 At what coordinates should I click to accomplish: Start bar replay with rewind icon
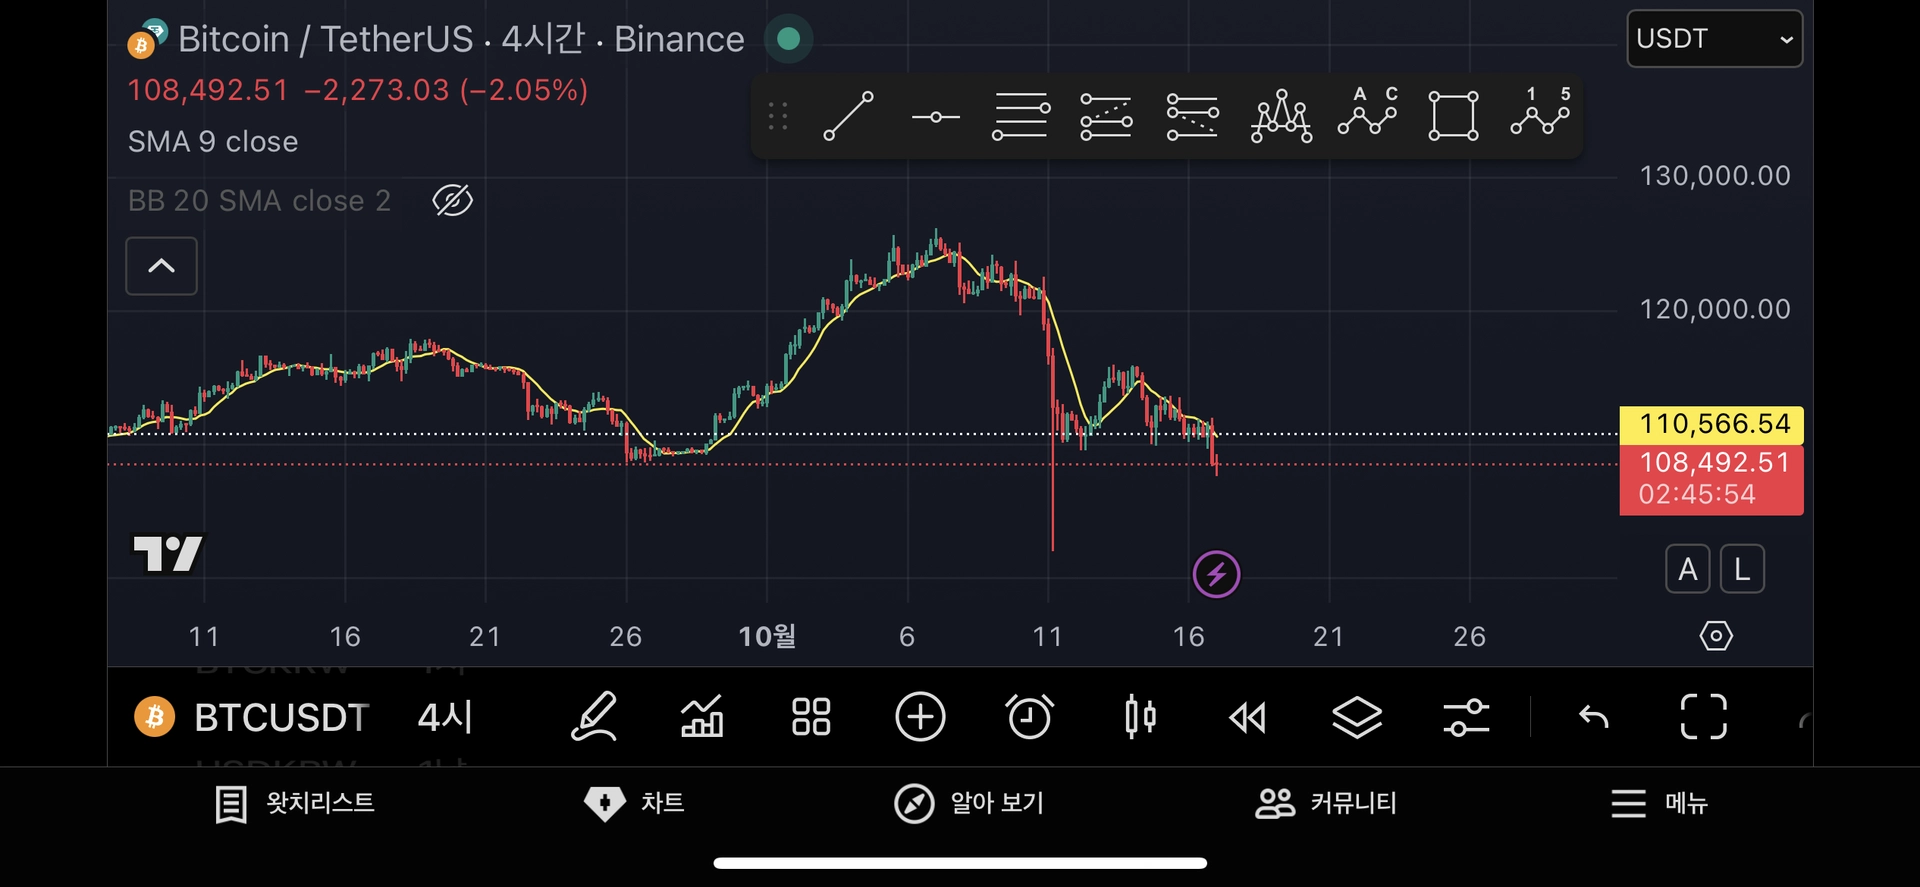[x=1247, y=717]
